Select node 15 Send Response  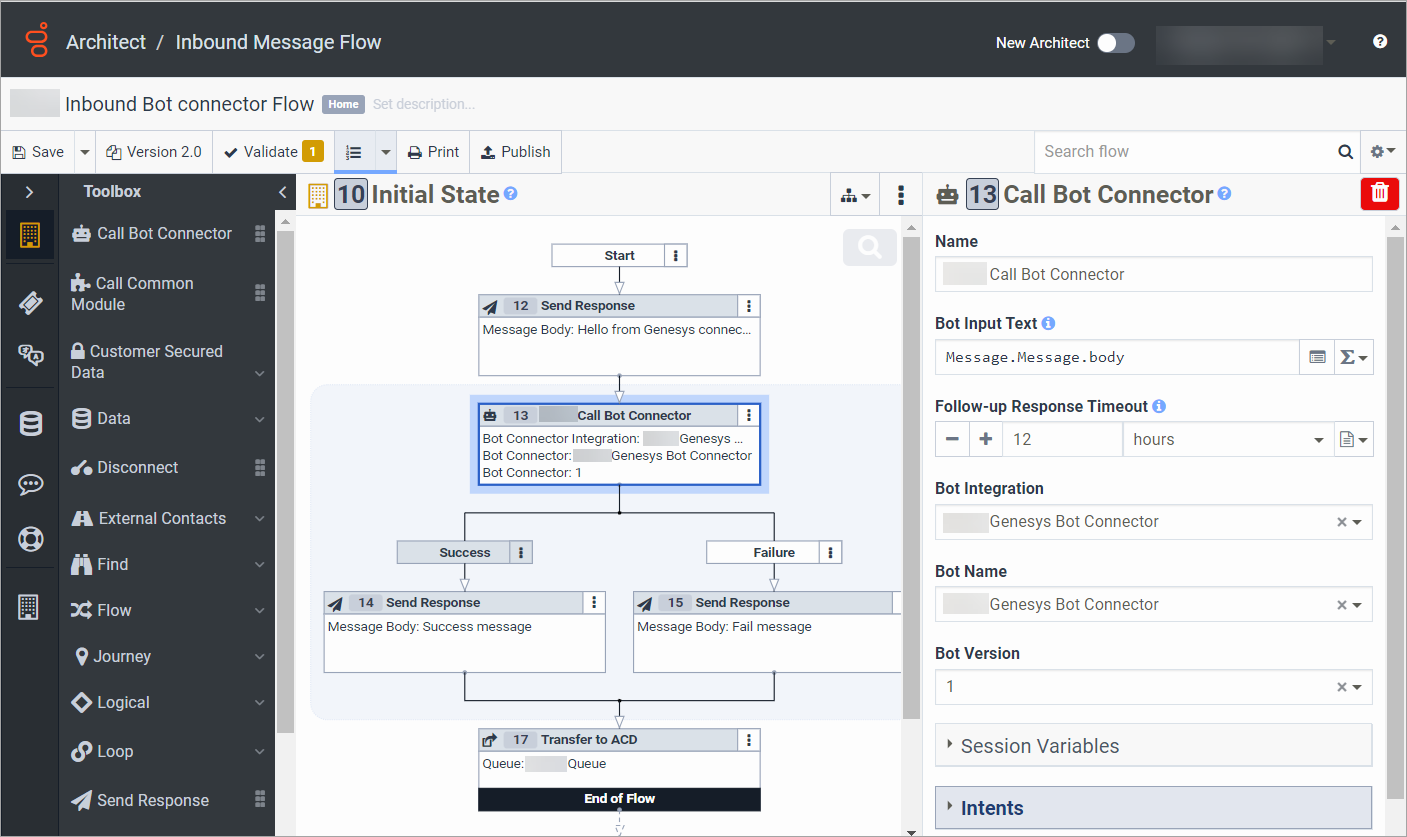coord(767,631)
